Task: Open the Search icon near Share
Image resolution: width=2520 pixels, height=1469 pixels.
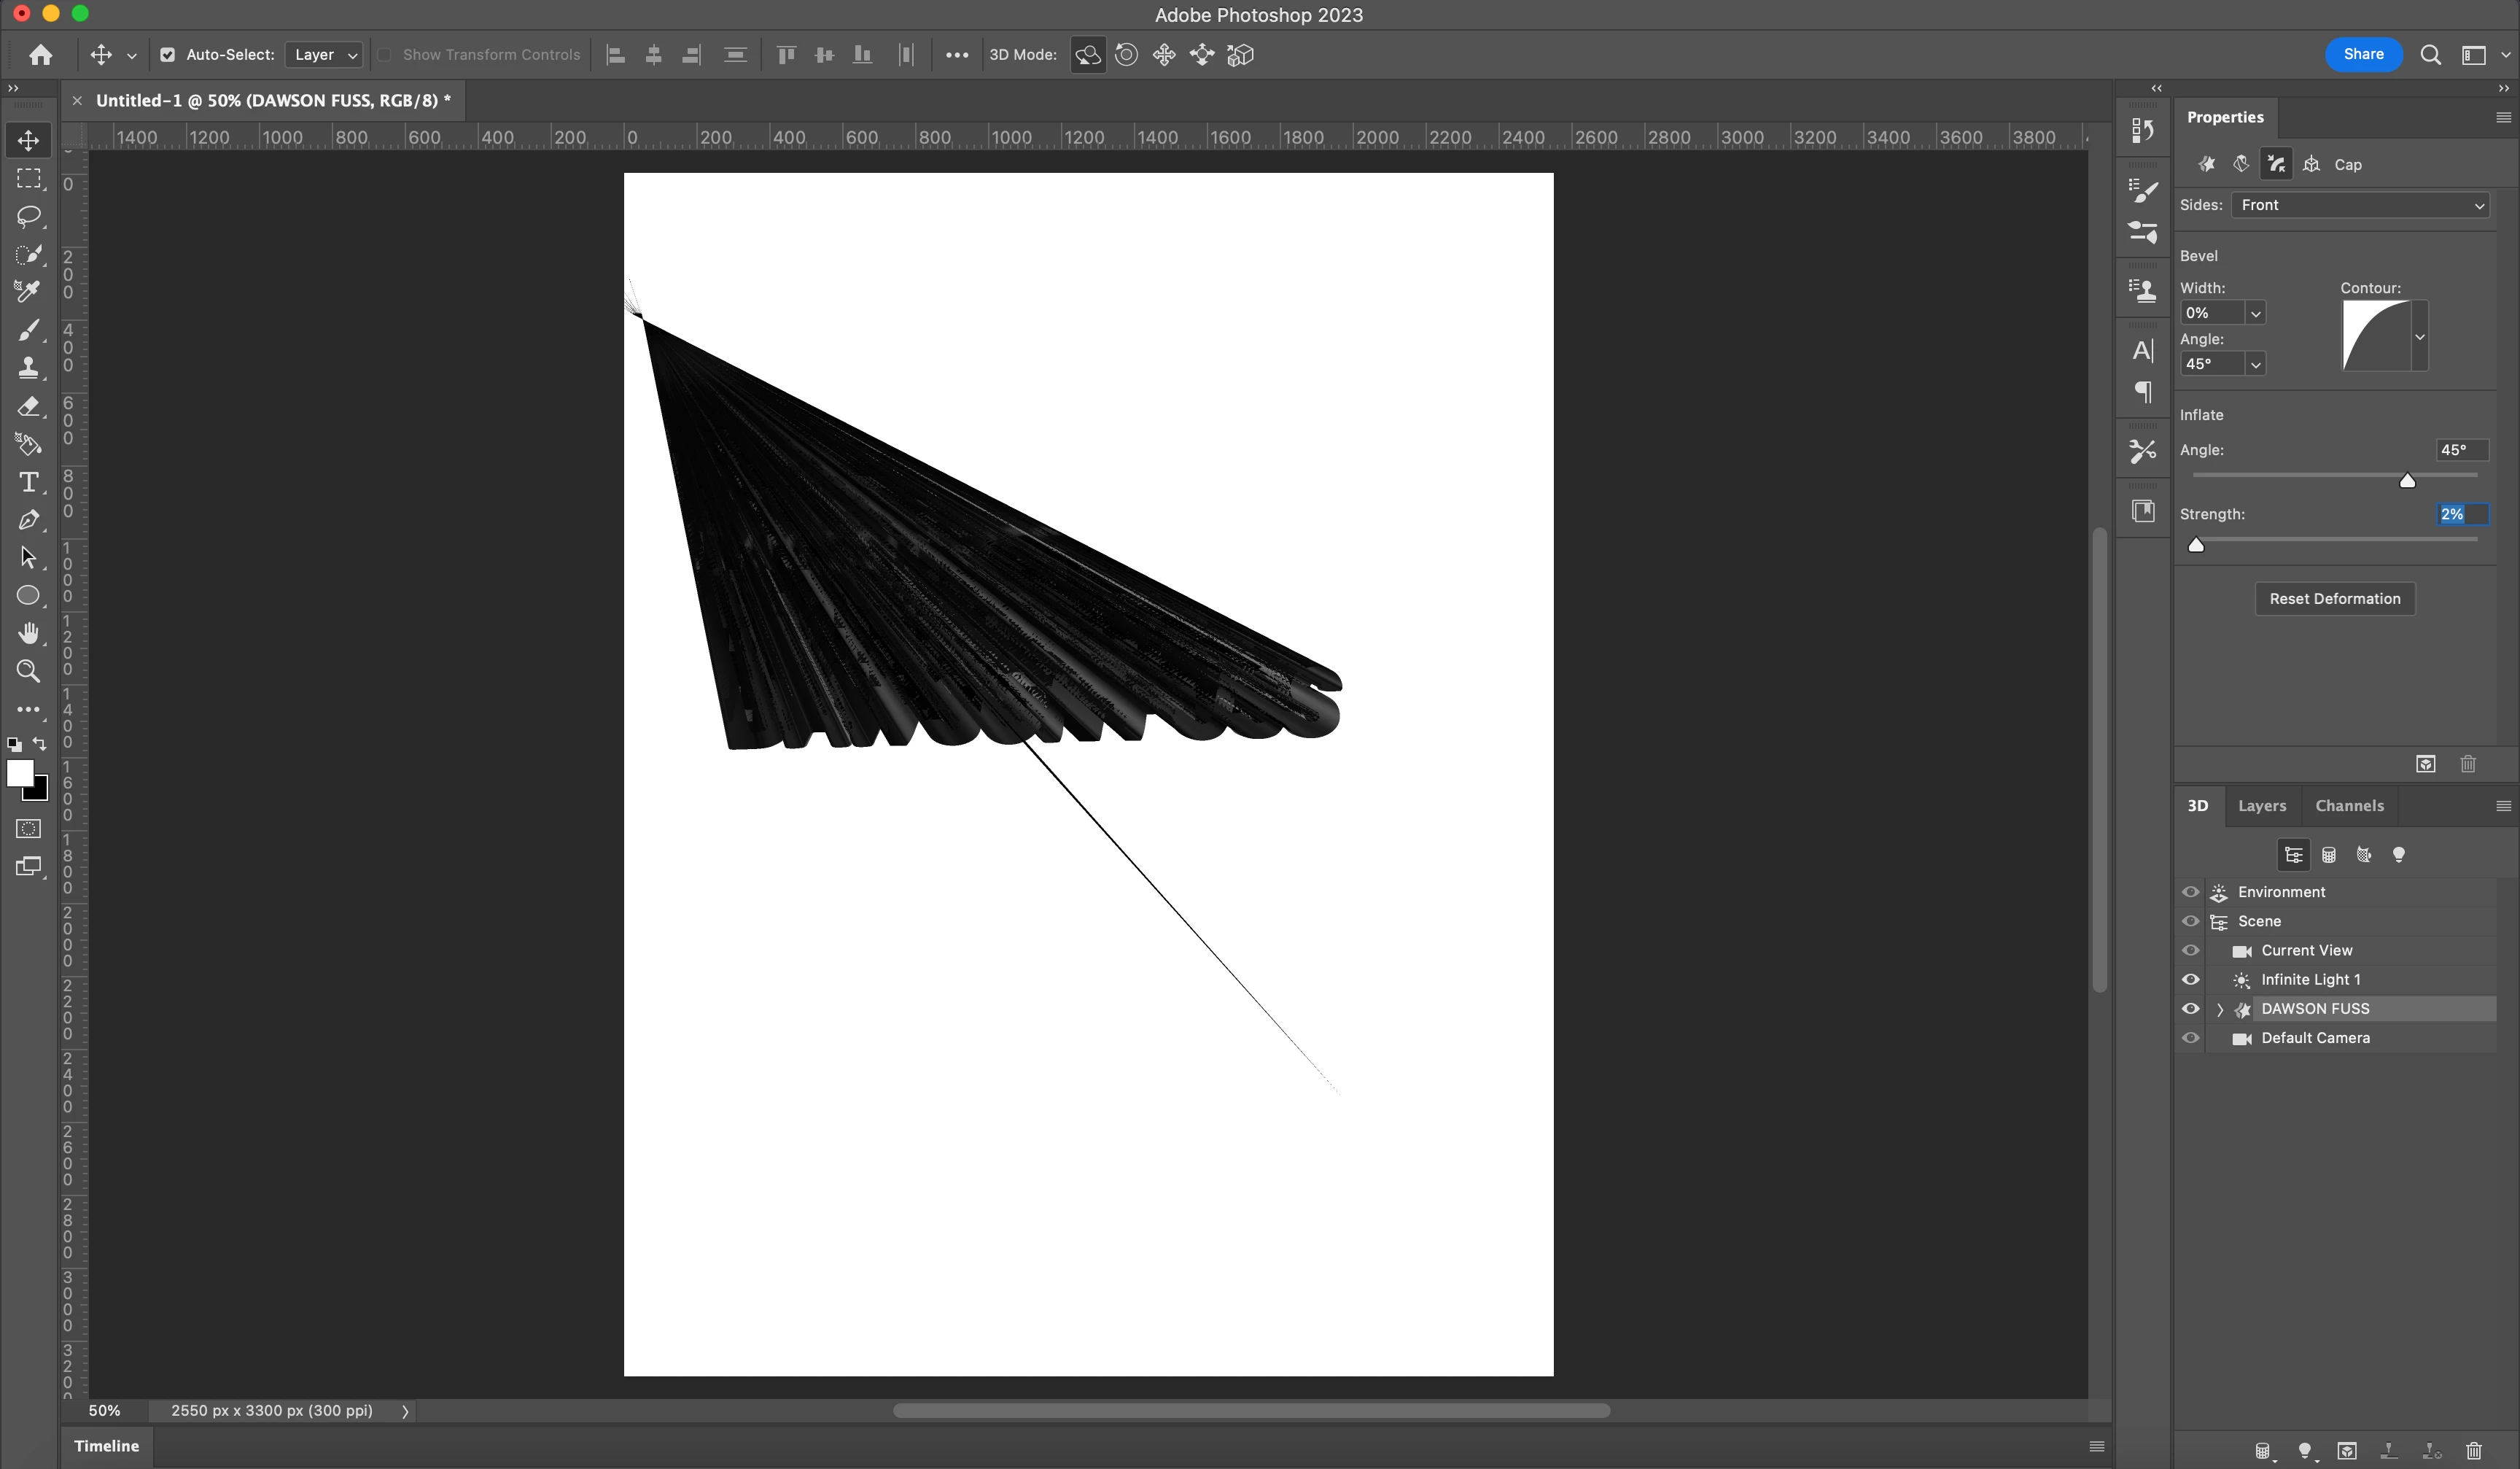Action: pyautogui.click(x=2430, y=55)
